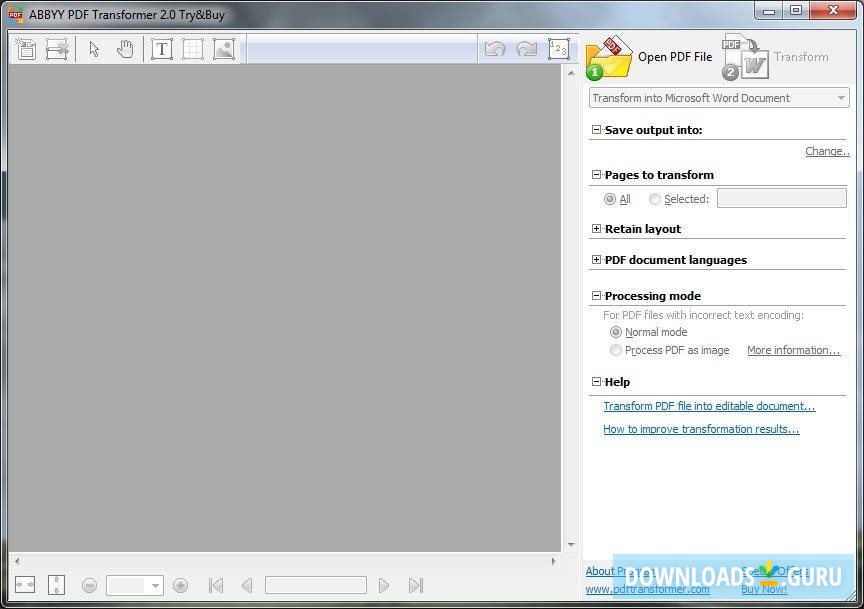Screen dimensions: 864x609
Task: Select the All pages radio button
Action: (x=609, y=199)
